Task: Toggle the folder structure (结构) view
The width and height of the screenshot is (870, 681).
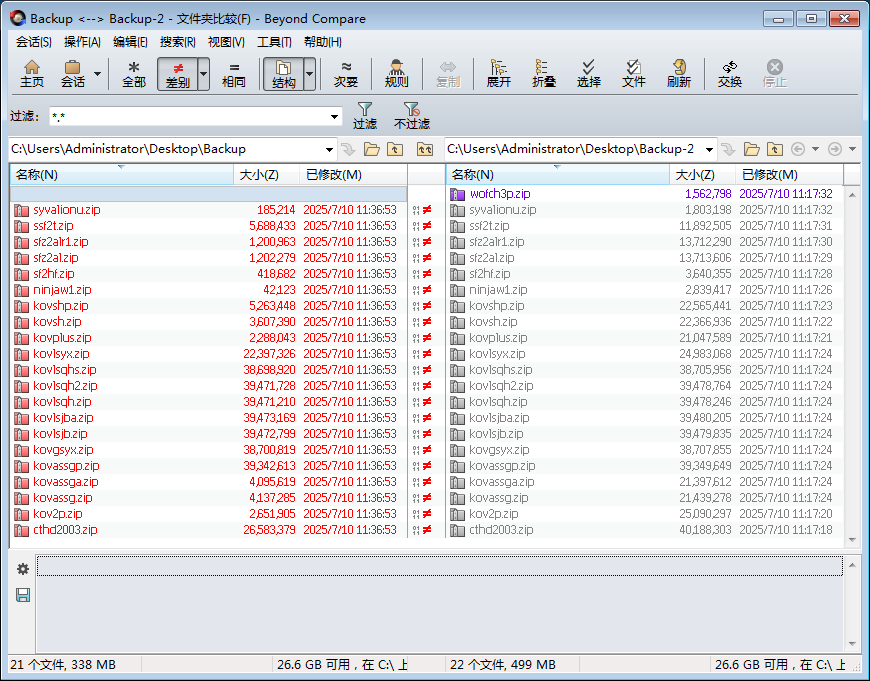Action: (x=283, y=74)
